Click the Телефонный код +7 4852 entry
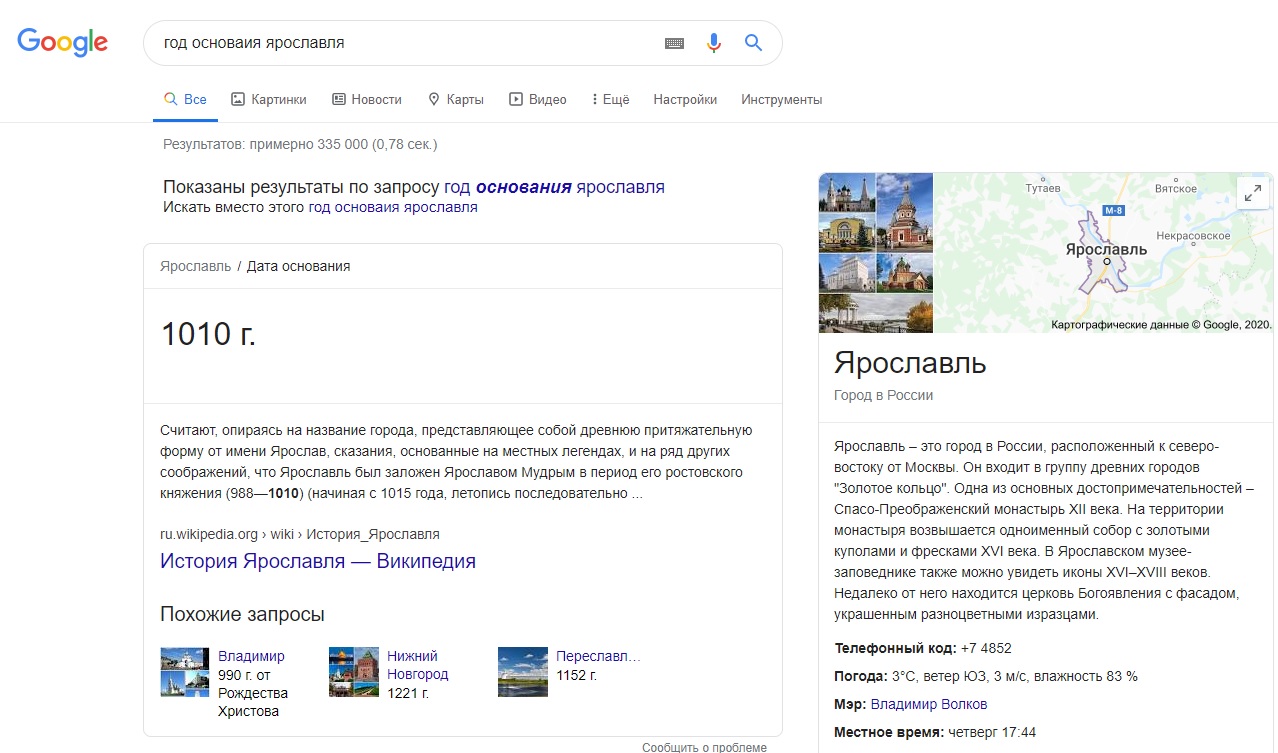Image resolution: width=1278 pixels, height=753 pixels. click(x=923, y=648)
